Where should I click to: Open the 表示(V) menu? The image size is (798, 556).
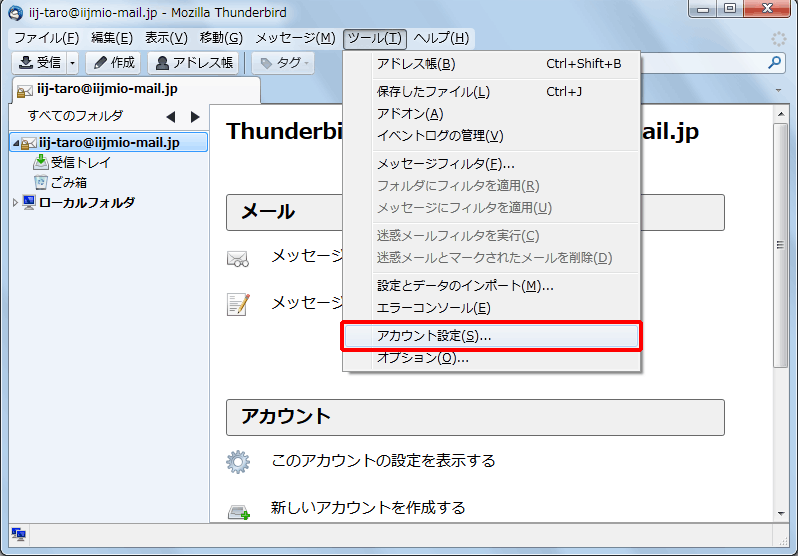166,38
